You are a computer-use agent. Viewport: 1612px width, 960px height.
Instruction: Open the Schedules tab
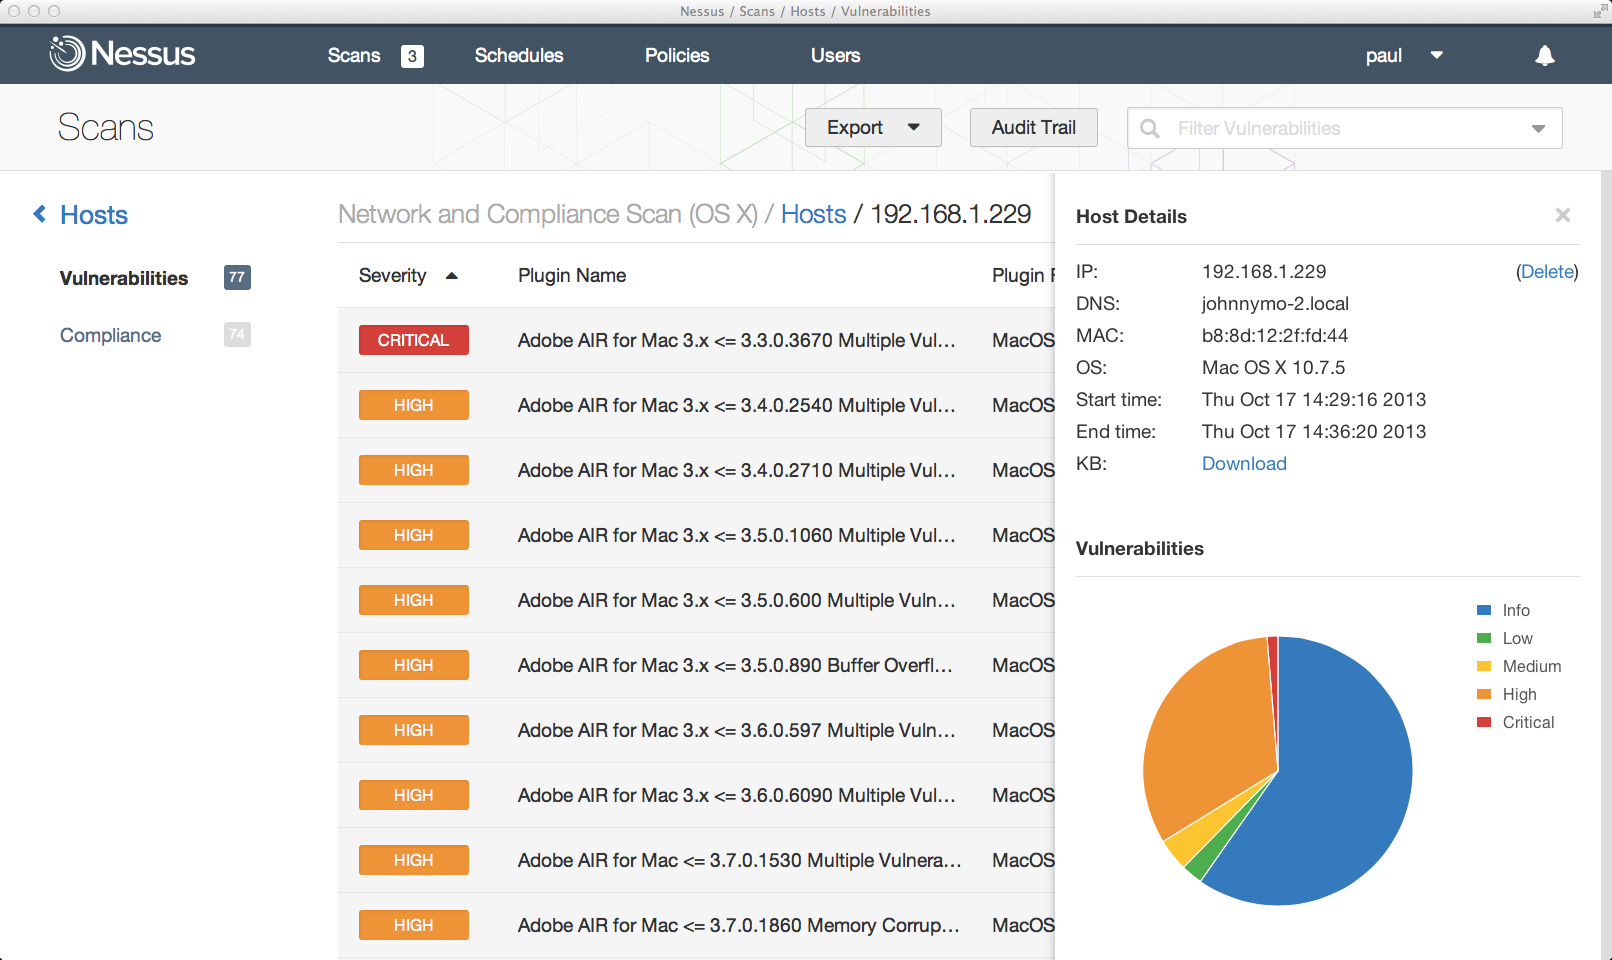tap(519, 55)
